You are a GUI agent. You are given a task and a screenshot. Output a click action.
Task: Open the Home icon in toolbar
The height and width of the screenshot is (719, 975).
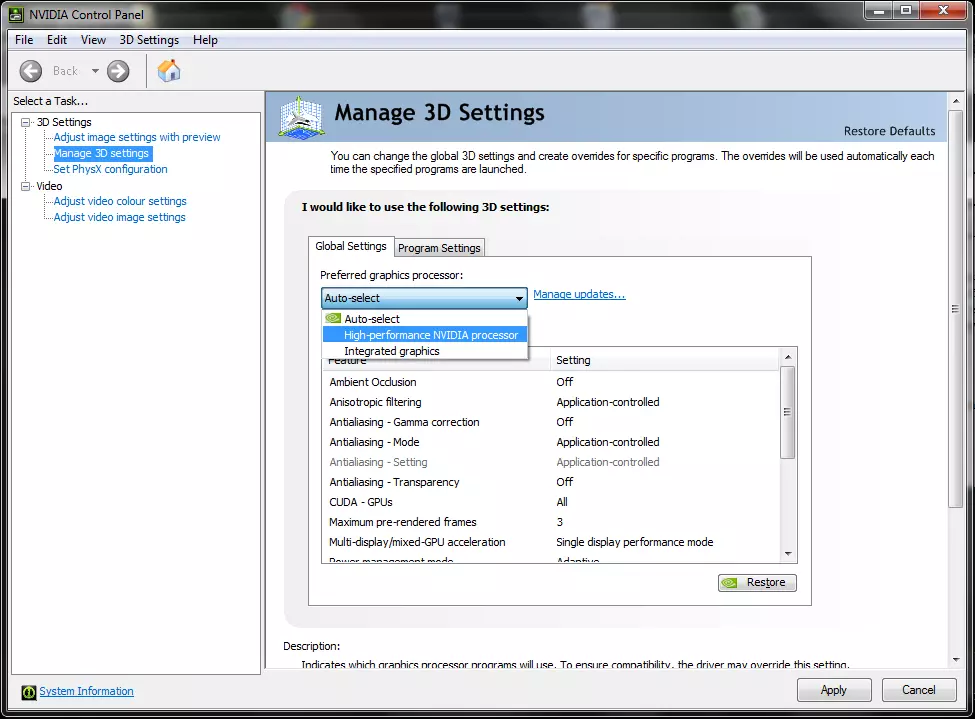169,71
